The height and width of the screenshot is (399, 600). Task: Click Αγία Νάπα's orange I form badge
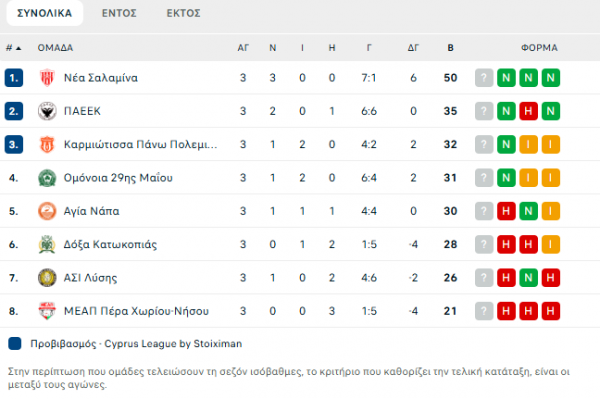click(551, 211)
